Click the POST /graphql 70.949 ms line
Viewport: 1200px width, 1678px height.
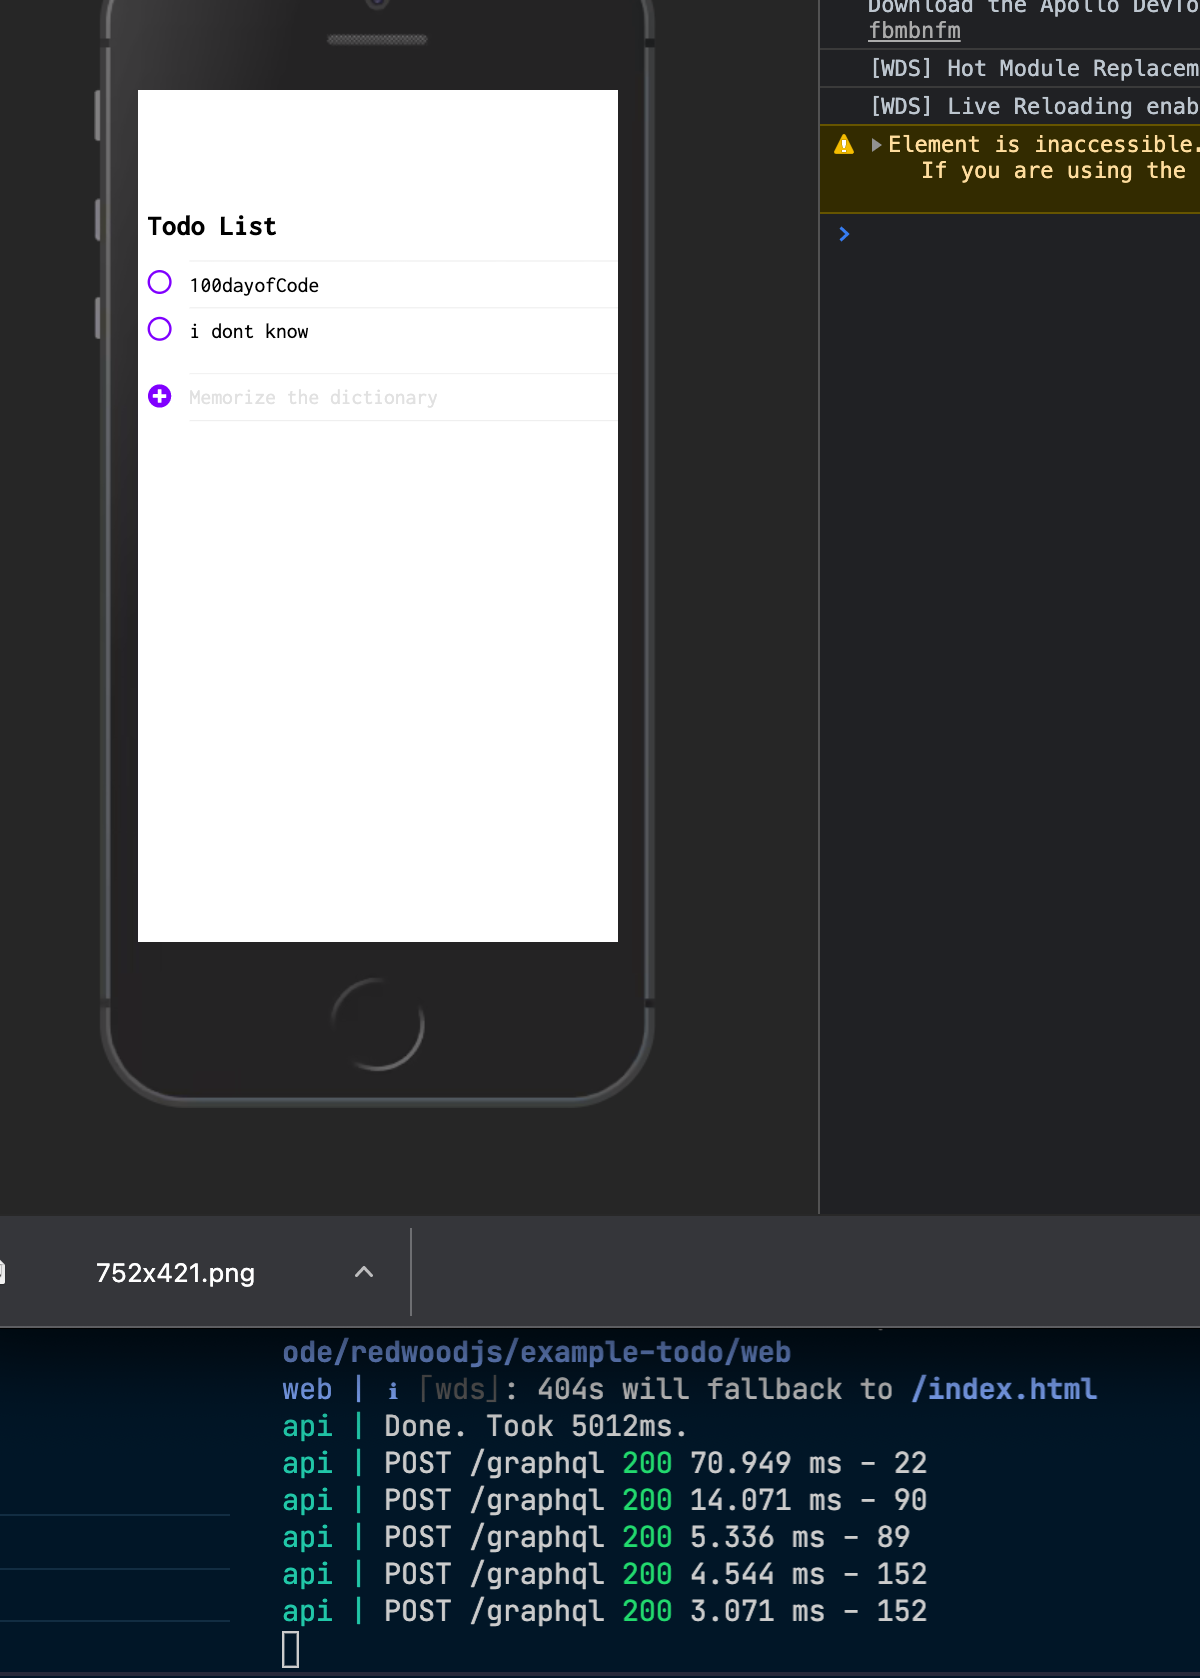point(605,1463)
